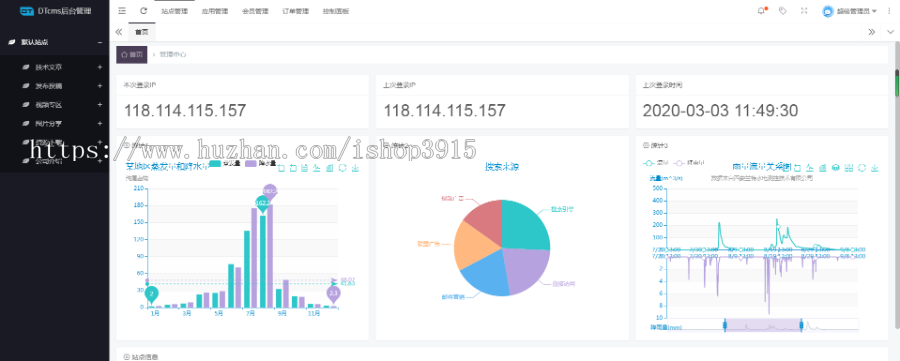The height and width of the screenshot is (361, 900).
Task: Download rainfall-flow chart via save icon
Action: (875, 168)
